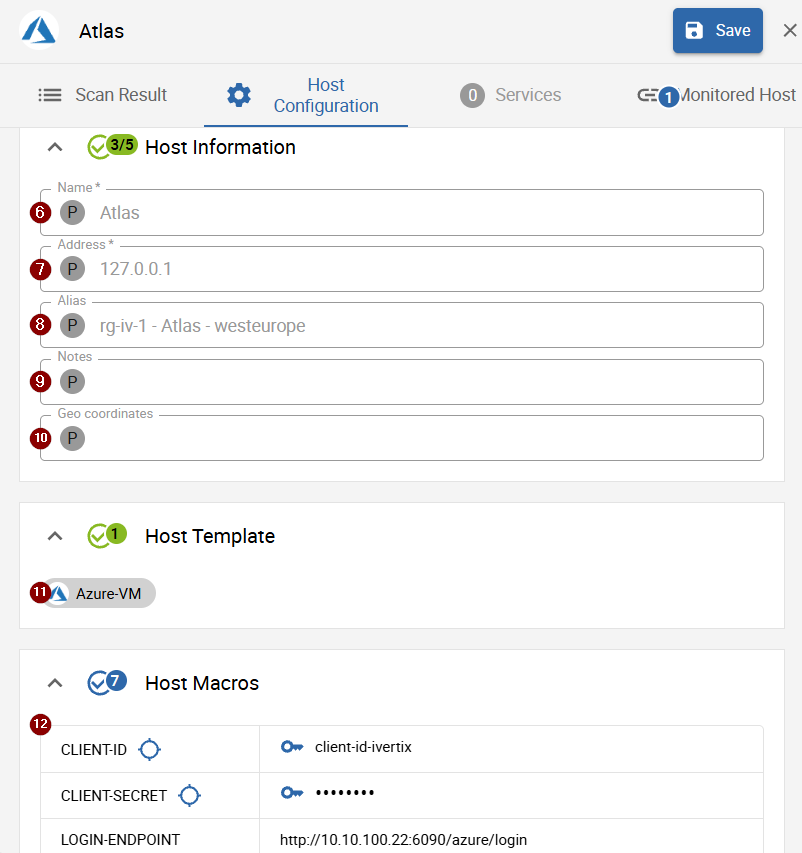Click the CLIENT-ID macro name
This screenshot has width=802, height=853.
click(x=94, y=750)
